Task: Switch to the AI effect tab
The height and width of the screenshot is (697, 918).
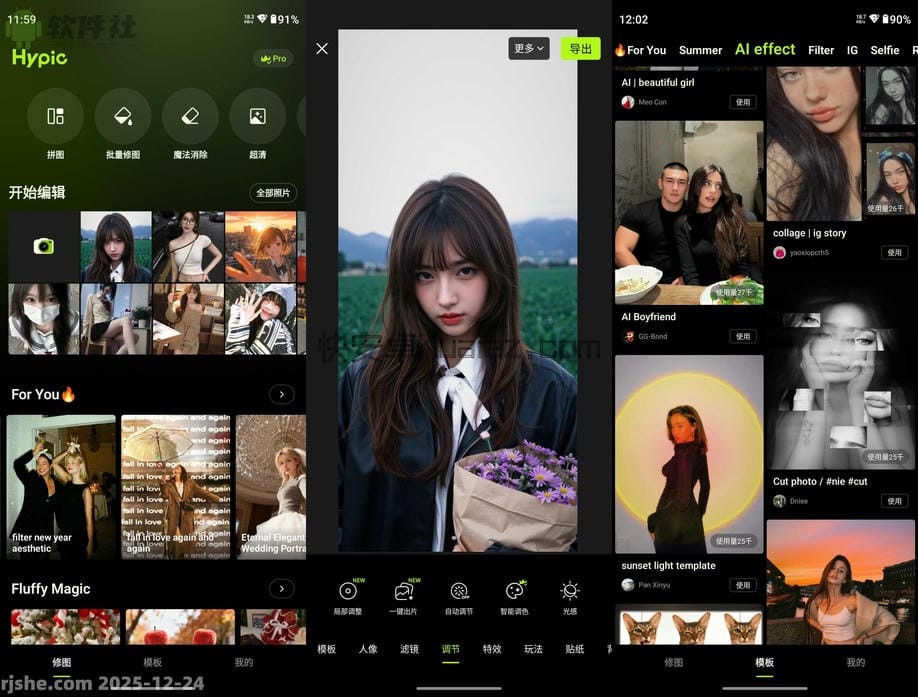Action: pos(764,49)
